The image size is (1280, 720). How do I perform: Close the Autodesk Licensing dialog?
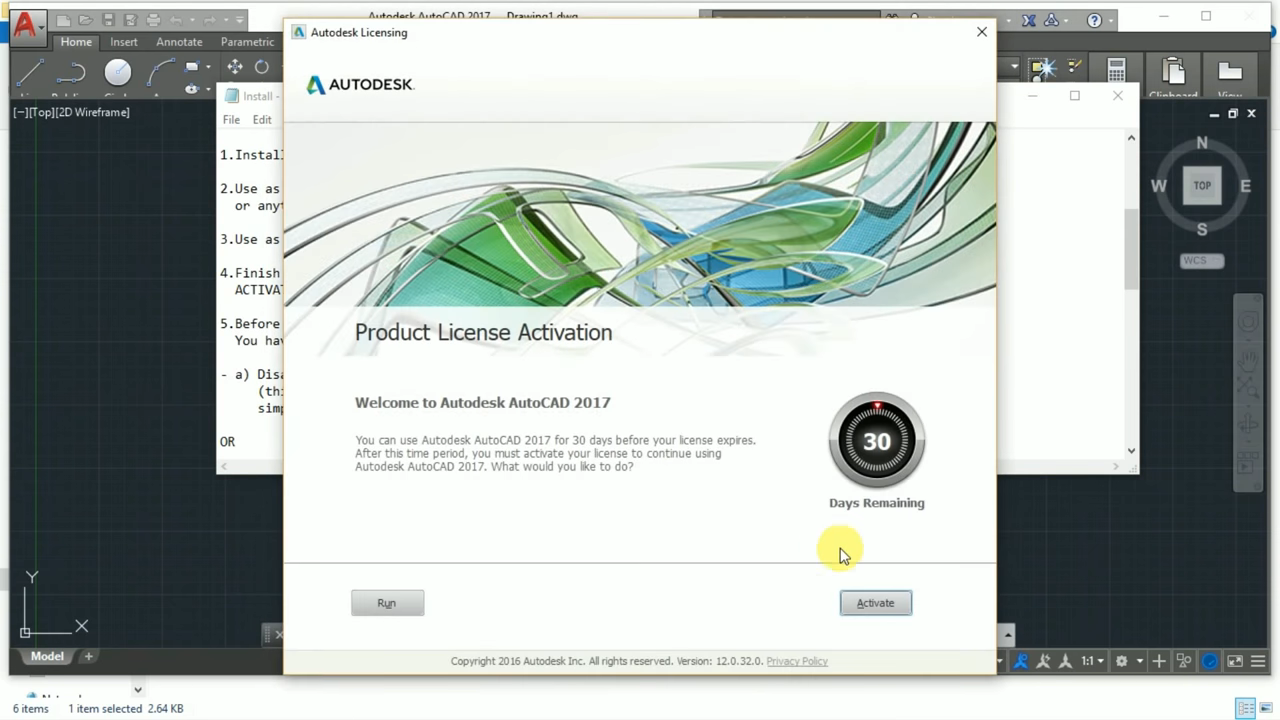981,32
